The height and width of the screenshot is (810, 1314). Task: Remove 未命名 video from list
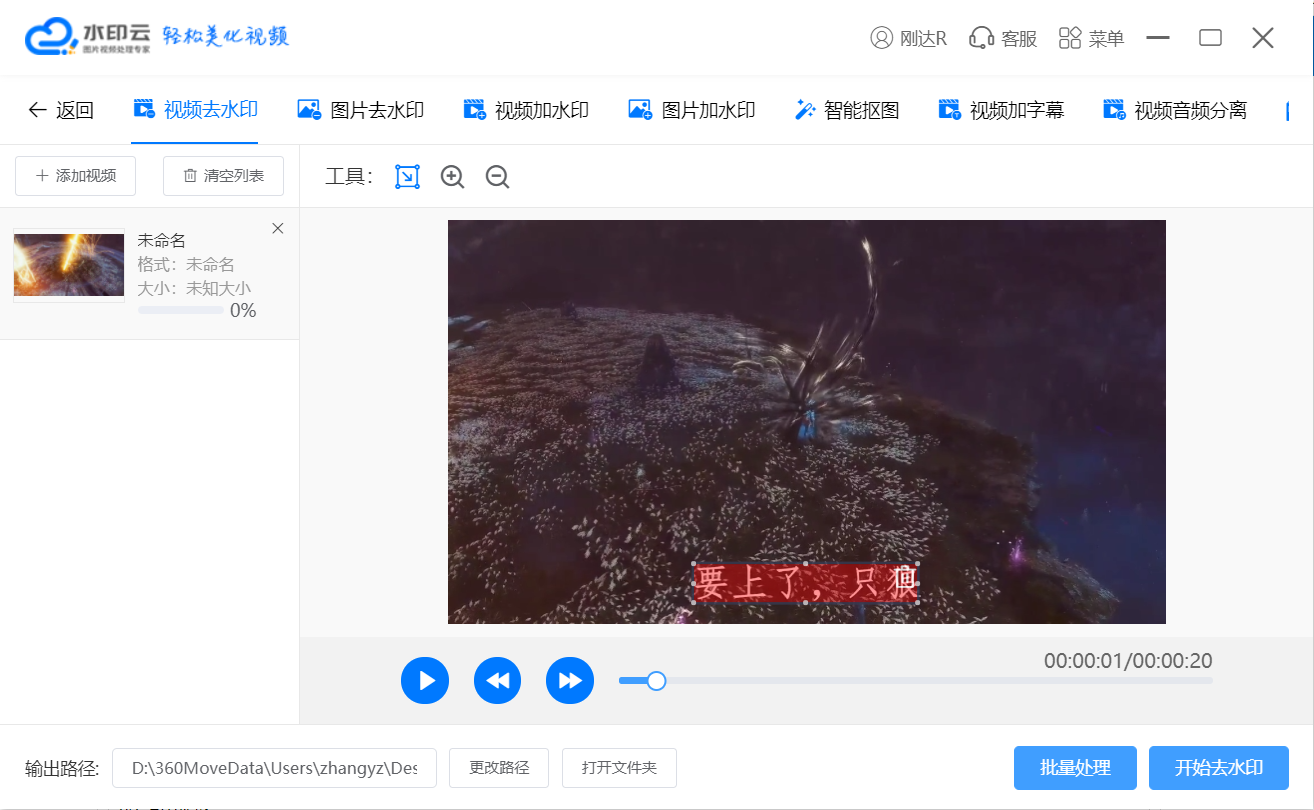(x=278, y=228)
